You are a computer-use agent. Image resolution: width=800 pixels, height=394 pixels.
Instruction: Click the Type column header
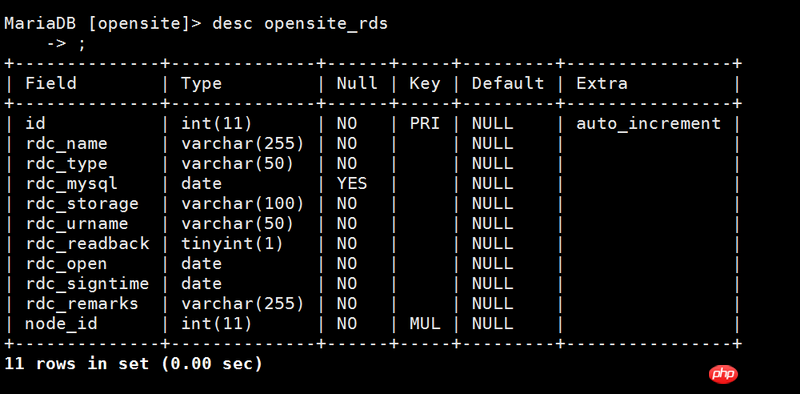pos(202,84)
